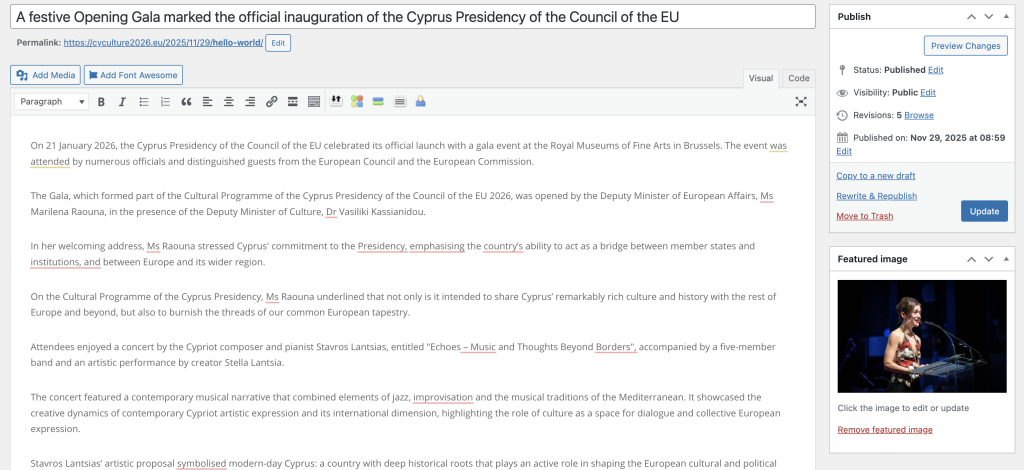This screenshot has width=1024, height=470.
Task: Open the Paragraph format dropdown
Action: 52,101
